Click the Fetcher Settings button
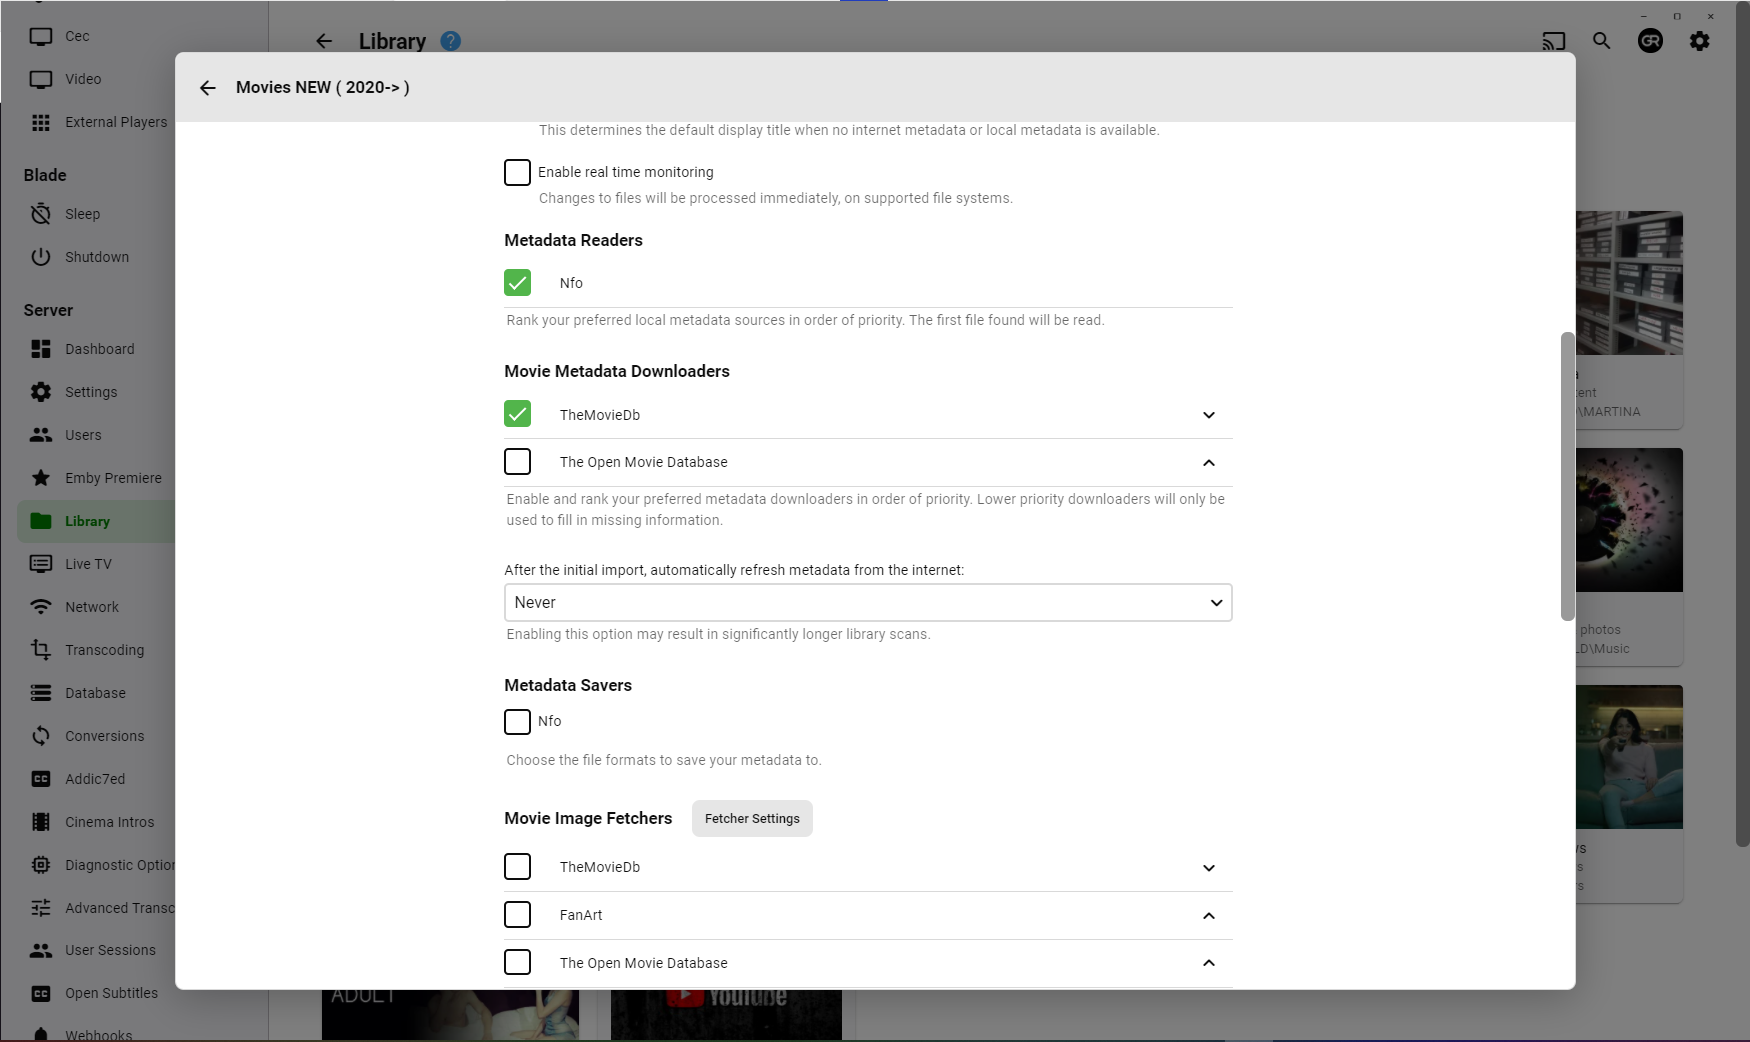Viewport: 1750px width, 1042px height. pos(752,818)
